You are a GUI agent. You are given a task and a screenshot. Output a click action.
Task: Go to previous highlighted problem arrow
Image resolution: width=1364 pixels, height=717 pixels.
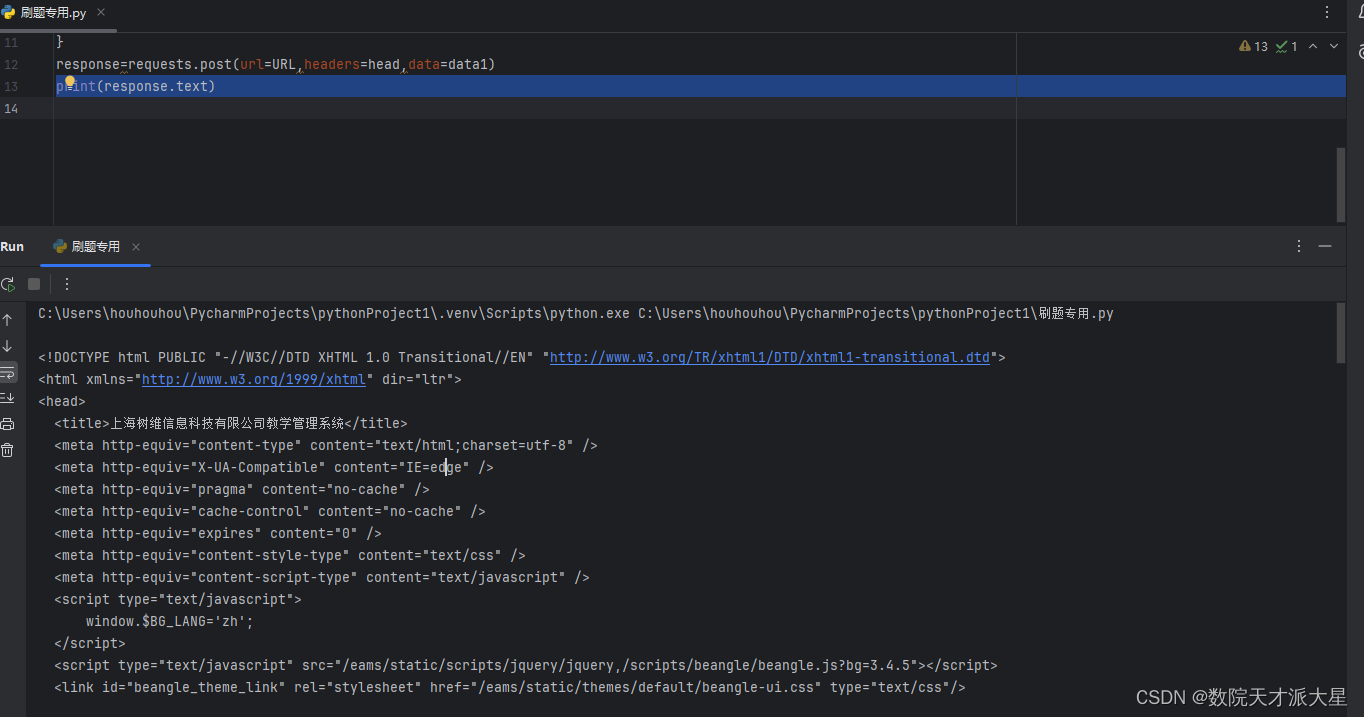coord(1313,46)
